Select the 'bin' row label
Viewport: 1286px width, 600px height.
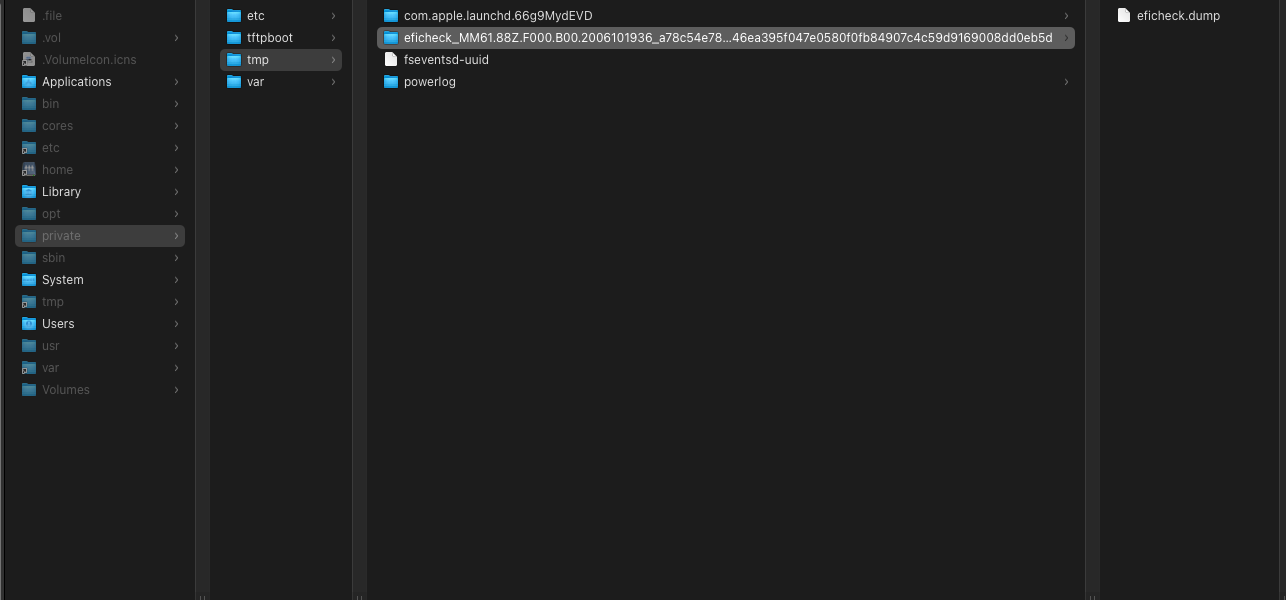50,104
